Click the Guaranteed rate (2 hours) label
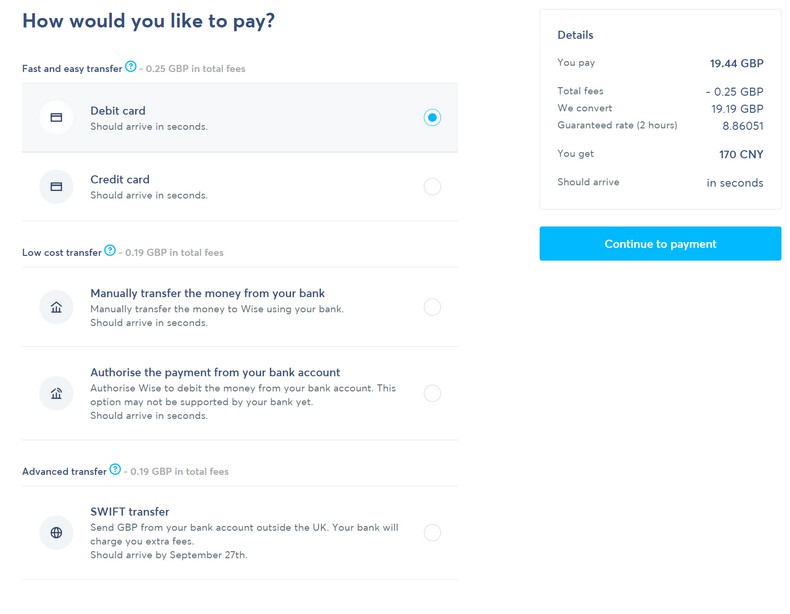The image size is (790, 614). pos(617,125)
